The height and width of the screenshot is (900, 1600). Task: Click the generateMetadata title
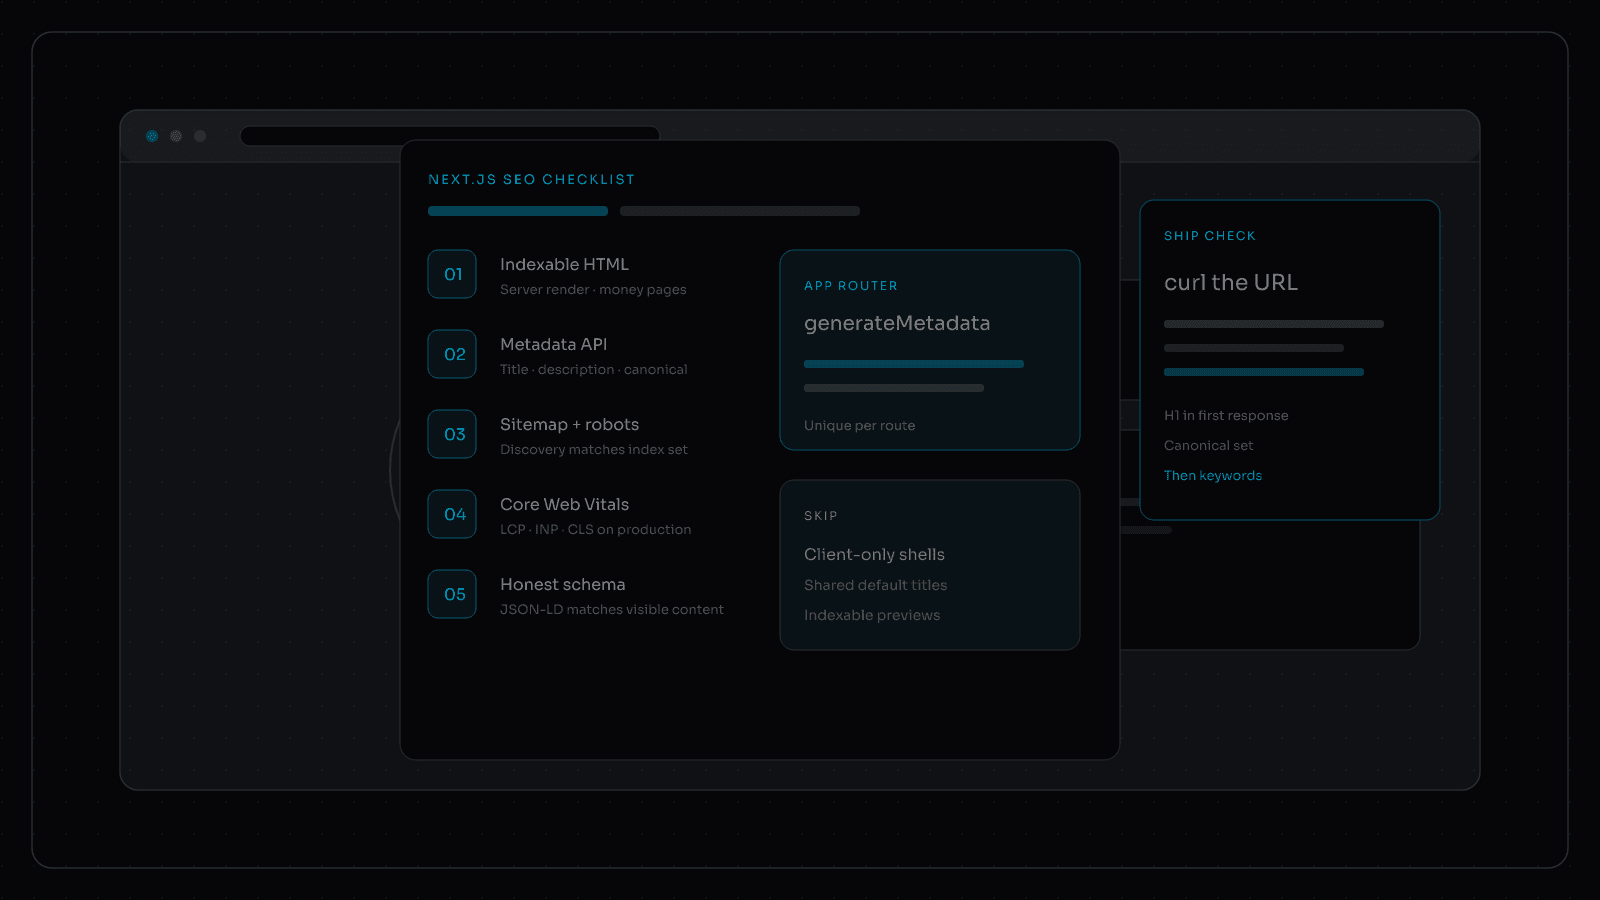click(897, 323)
